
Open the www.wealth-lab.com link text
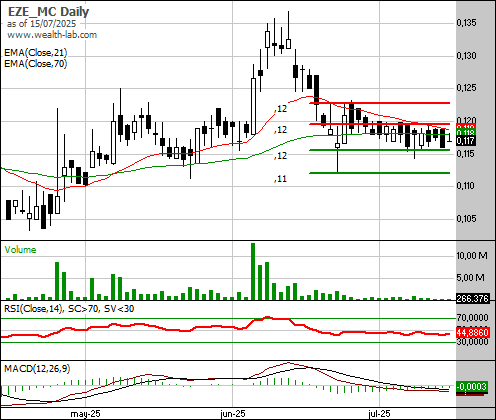[x=52, y=35]
